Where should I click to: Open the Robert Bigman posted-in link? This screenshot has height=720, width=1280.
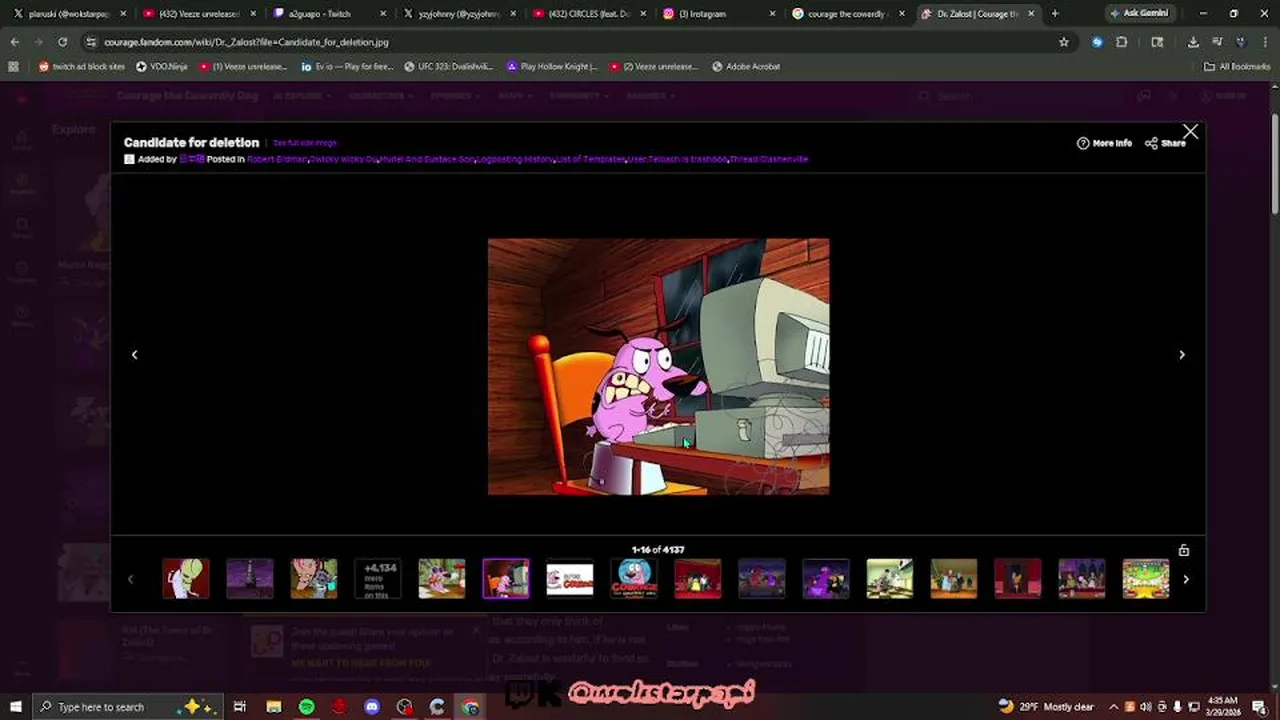click(277, 159)
